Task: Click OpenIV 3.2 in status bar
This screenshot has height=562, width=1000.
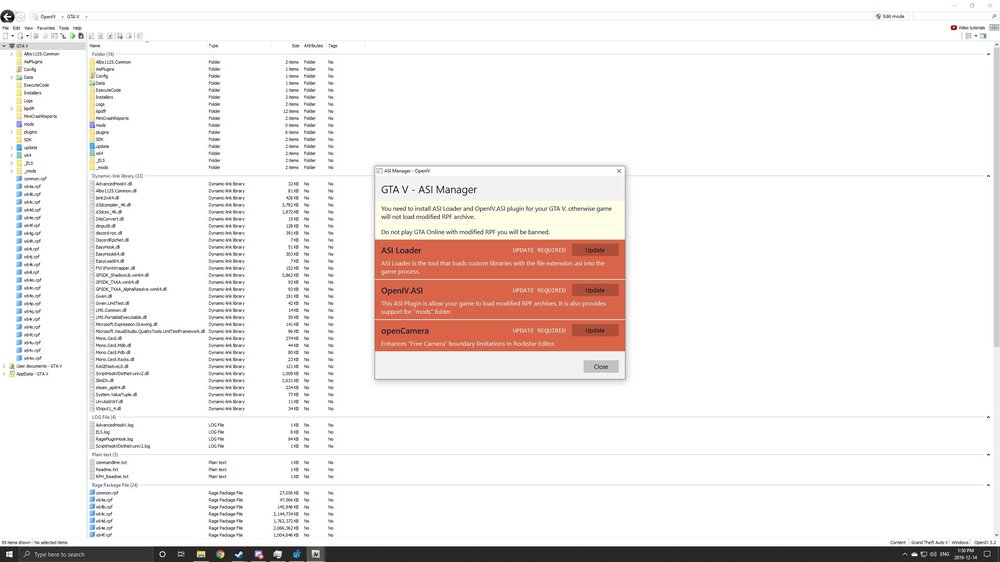Action: (984, 542)
